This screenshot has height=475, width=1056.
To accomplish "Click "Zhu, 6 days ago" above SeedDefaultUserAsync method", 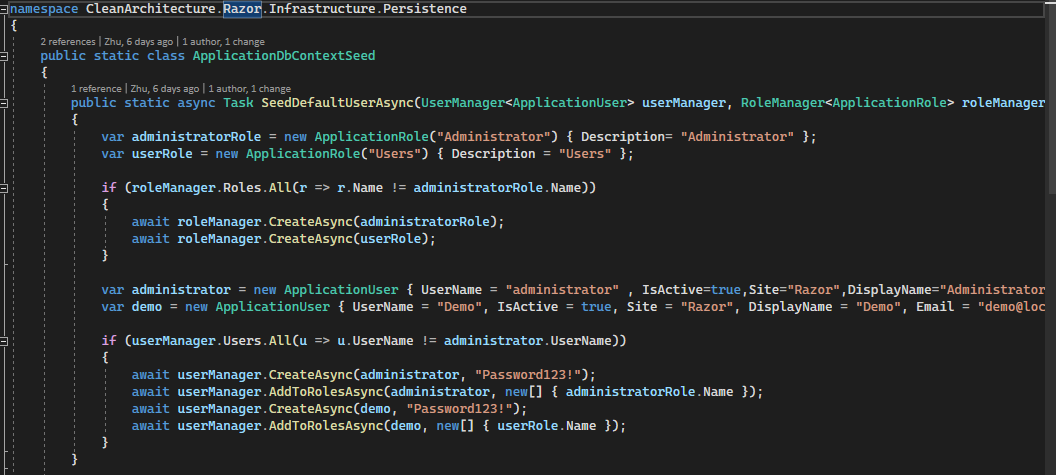I will [x=165, y=89].
